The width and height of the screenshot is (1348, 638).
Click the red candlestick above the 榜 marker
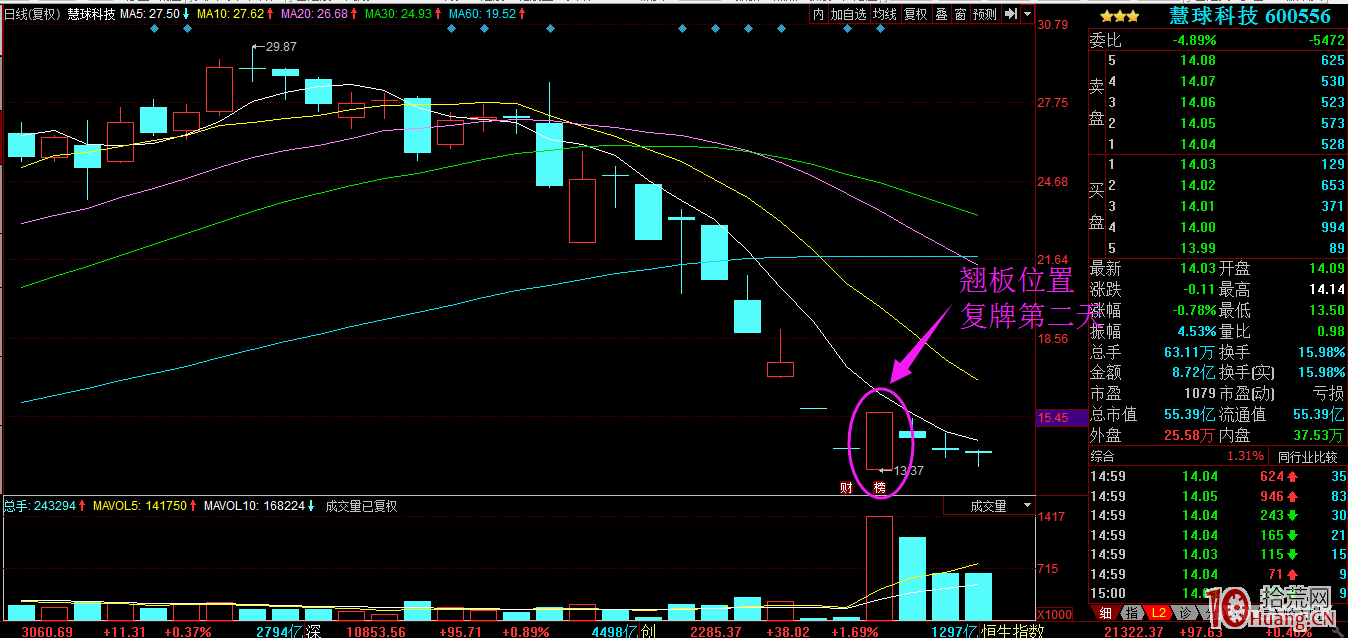pos(879,440)
